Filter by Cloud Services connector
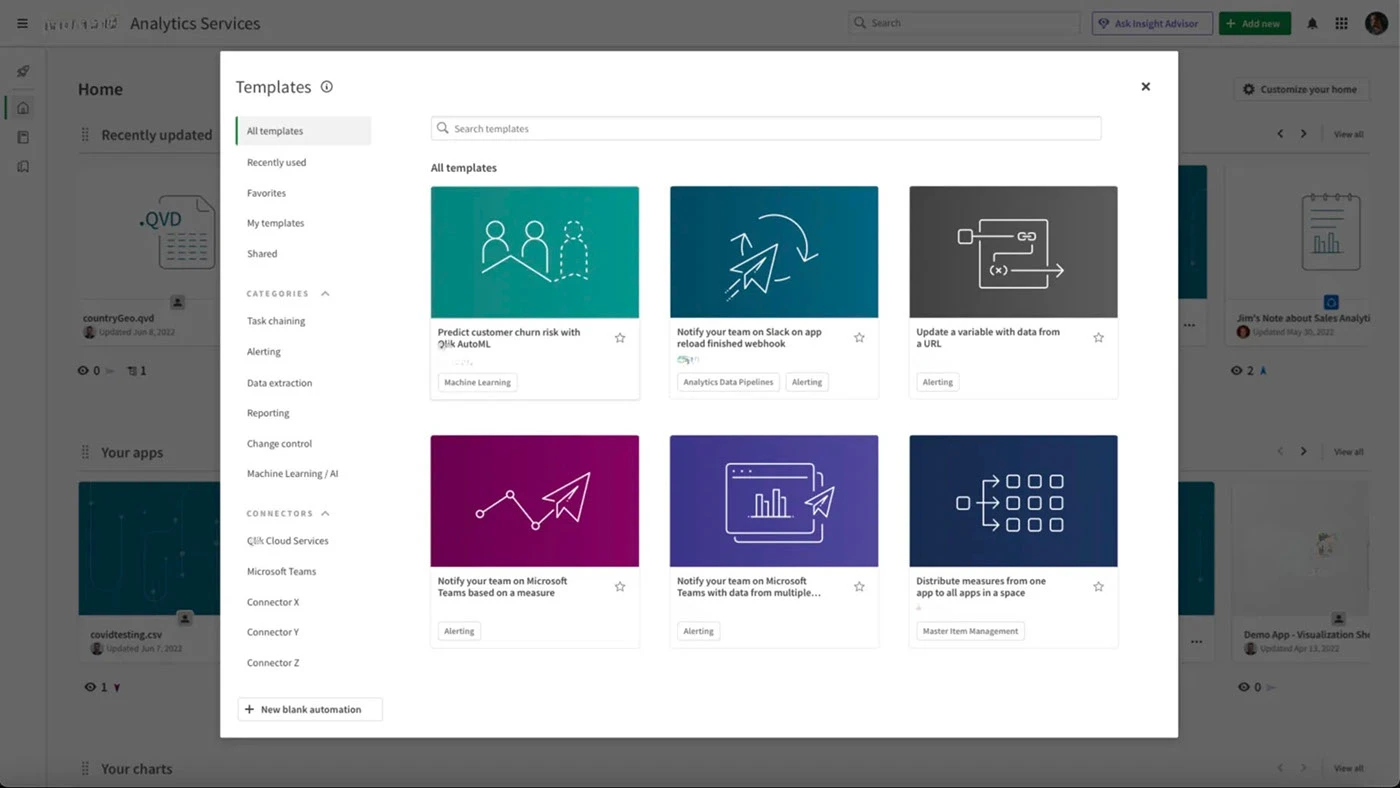1400x788 pixels. [288, 541]
